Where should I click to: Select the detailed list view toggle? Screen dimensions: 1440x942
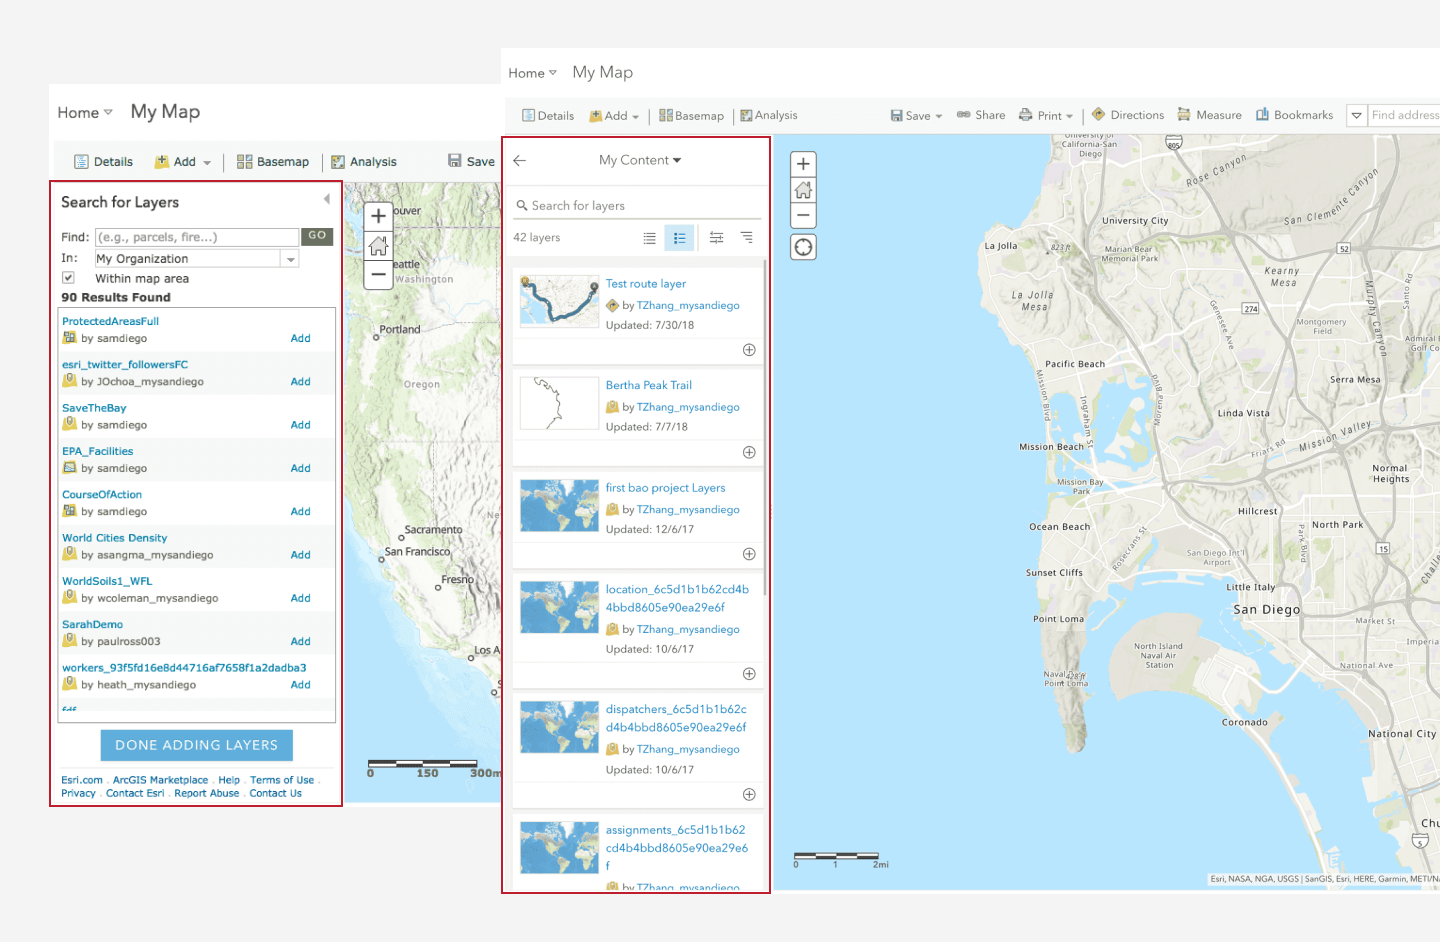tap(679, 238)
